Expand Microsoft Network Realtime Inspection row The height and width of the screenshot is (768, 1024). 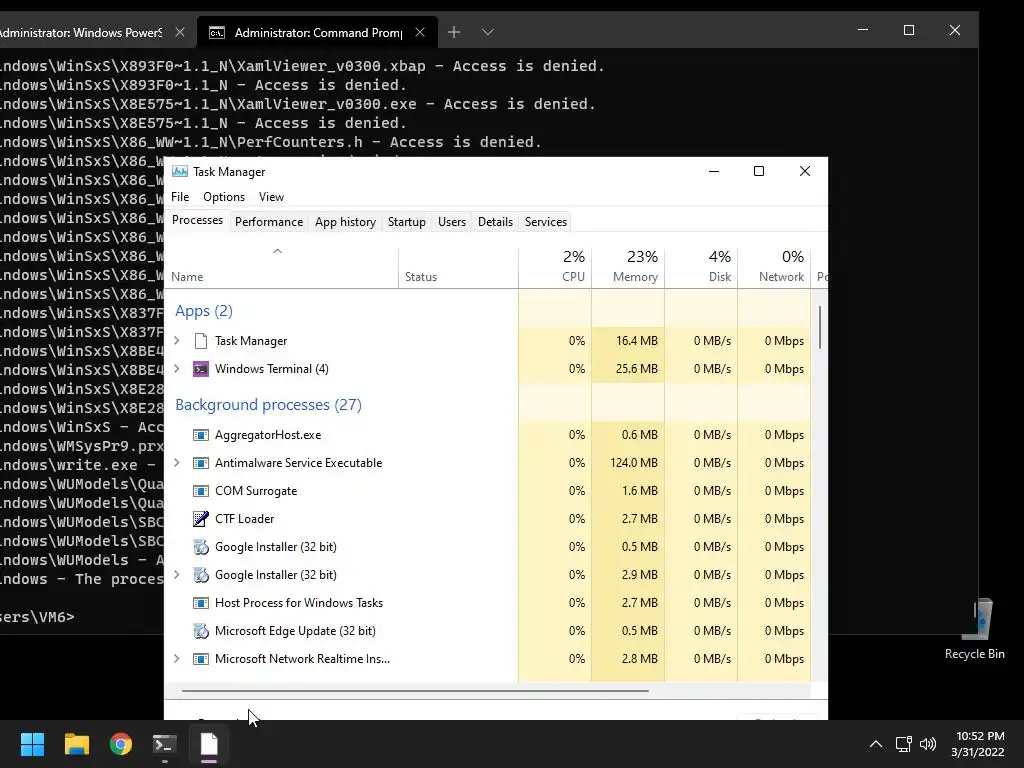[176, 659]
